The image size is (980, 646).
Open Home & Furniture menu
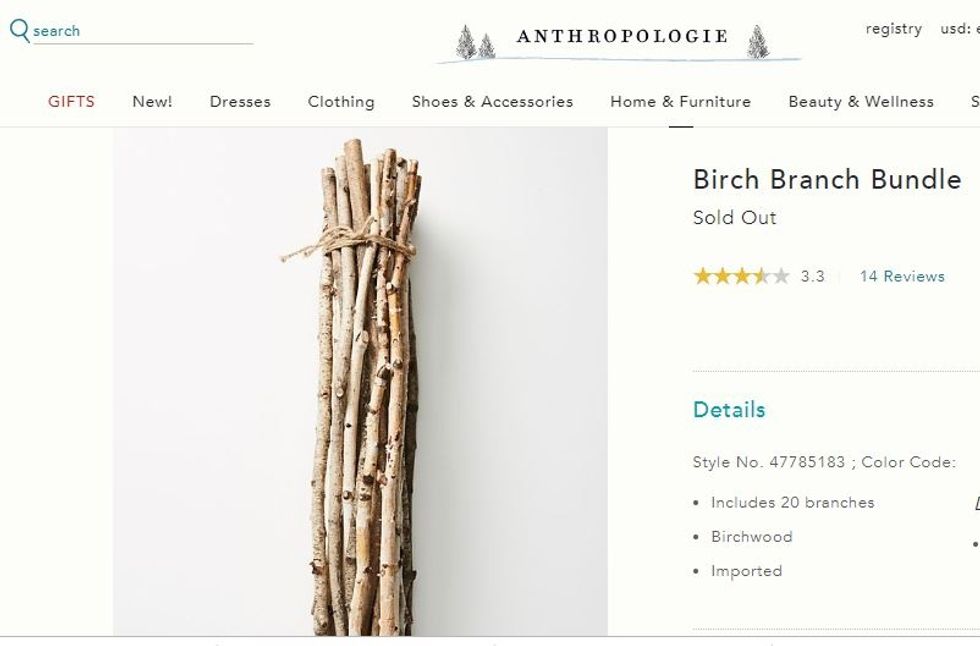pos(680,101)
